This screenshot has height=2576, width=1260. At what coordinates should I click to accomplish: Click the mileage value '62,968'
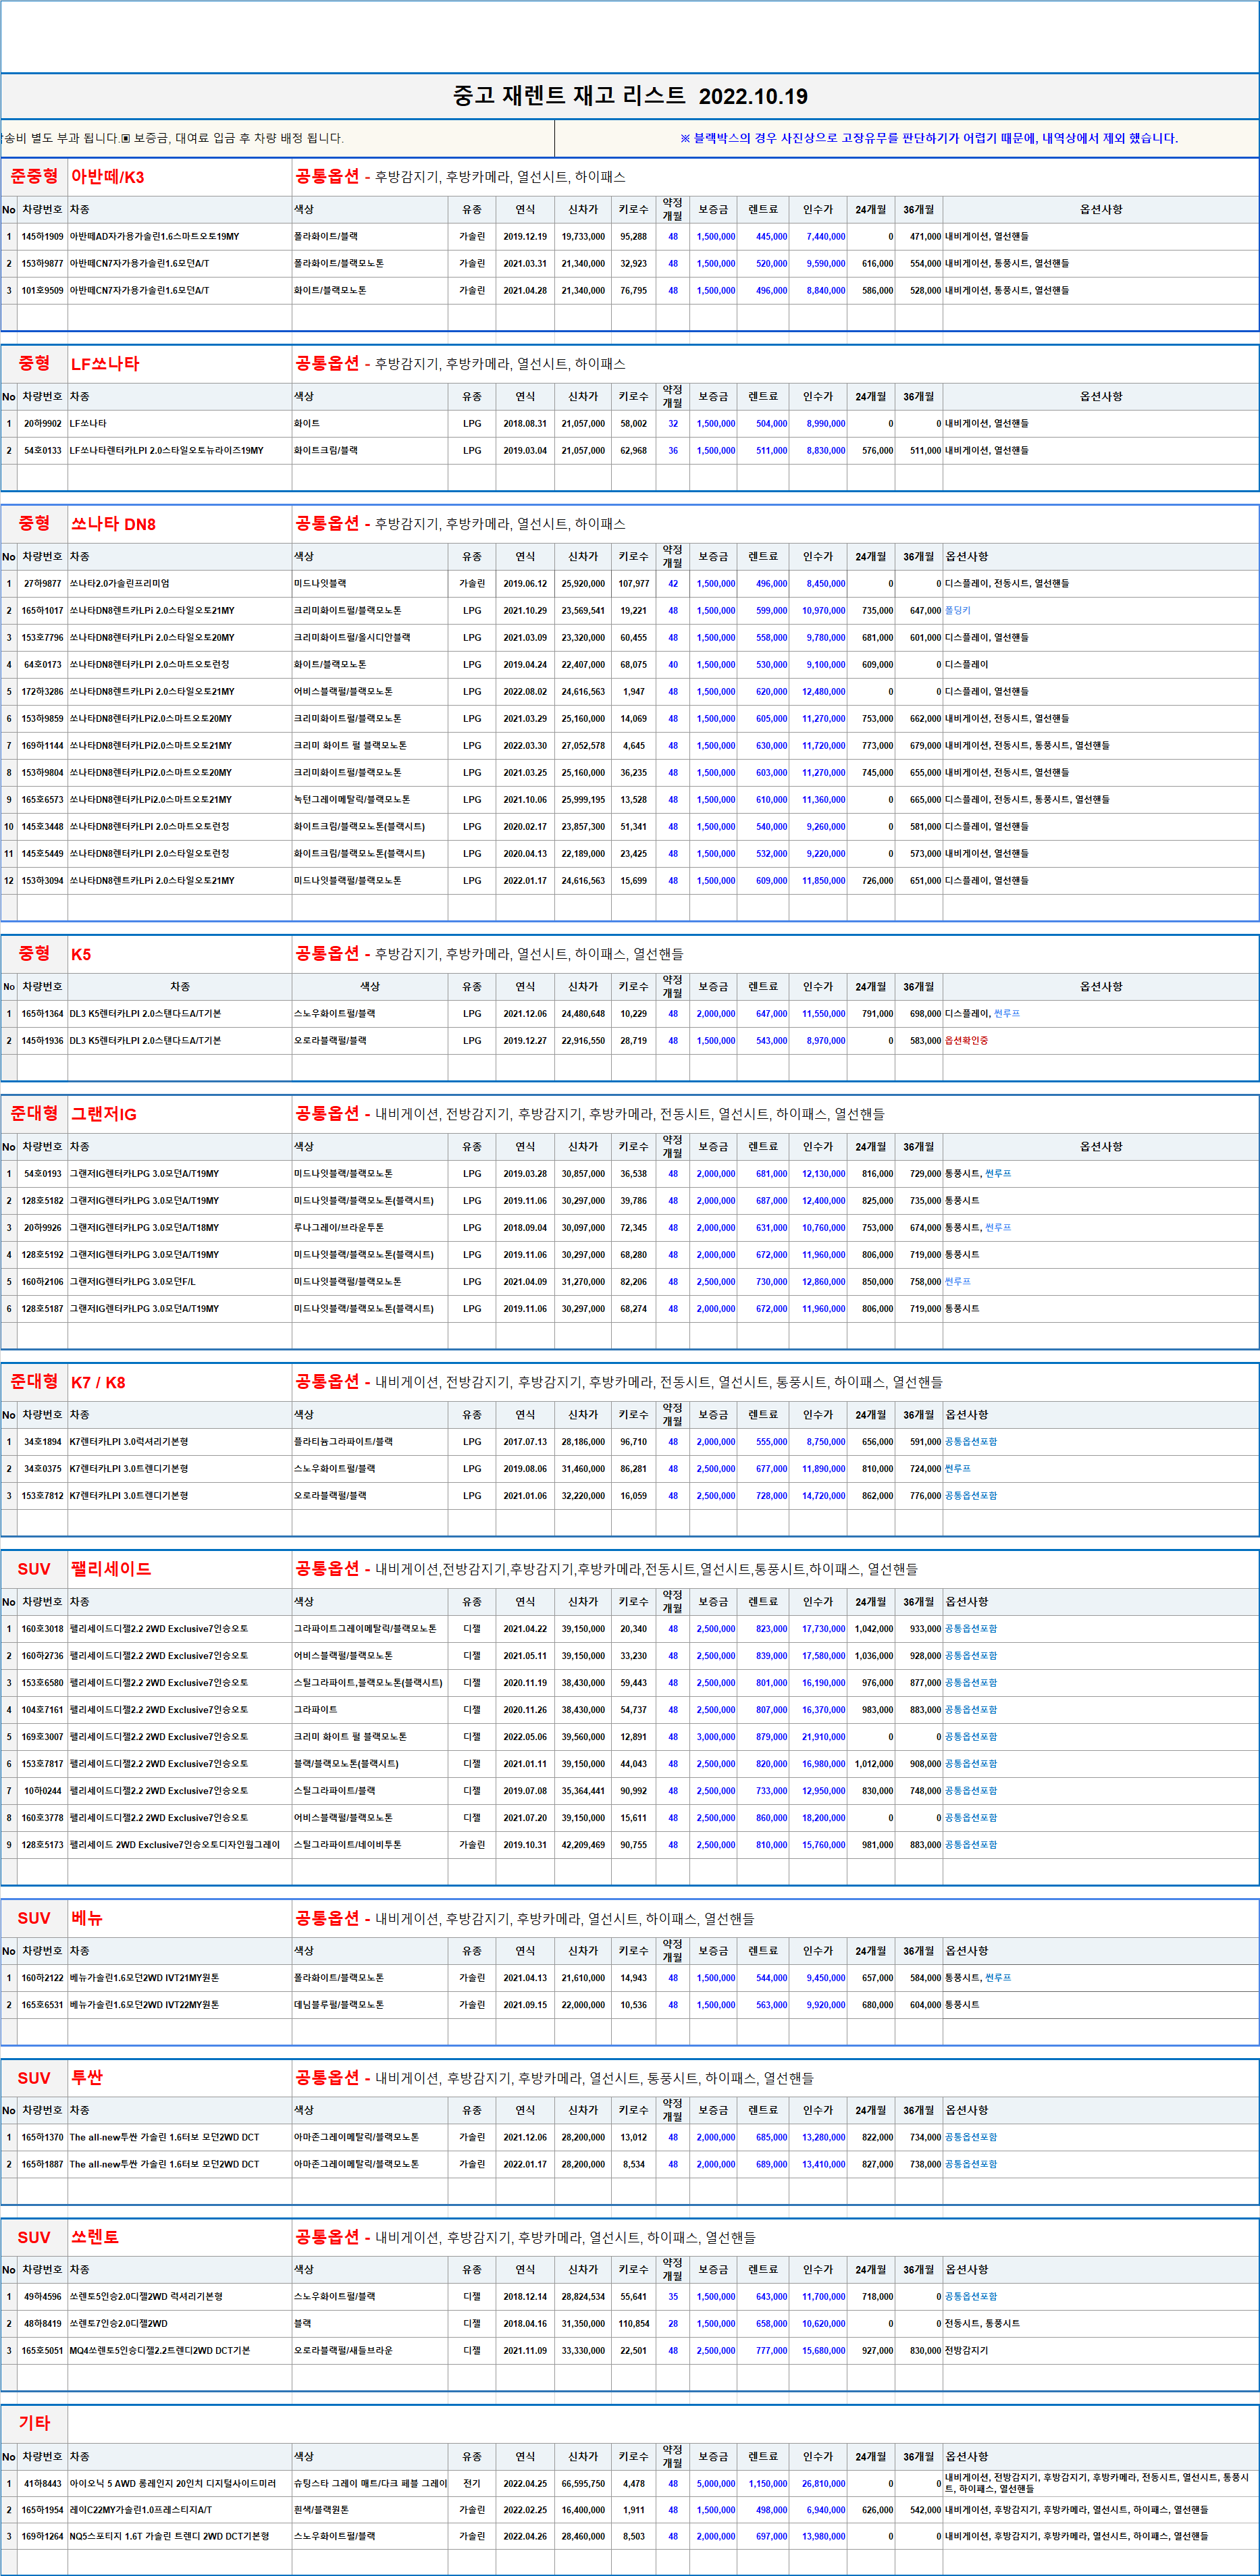(x=633, y=451)
